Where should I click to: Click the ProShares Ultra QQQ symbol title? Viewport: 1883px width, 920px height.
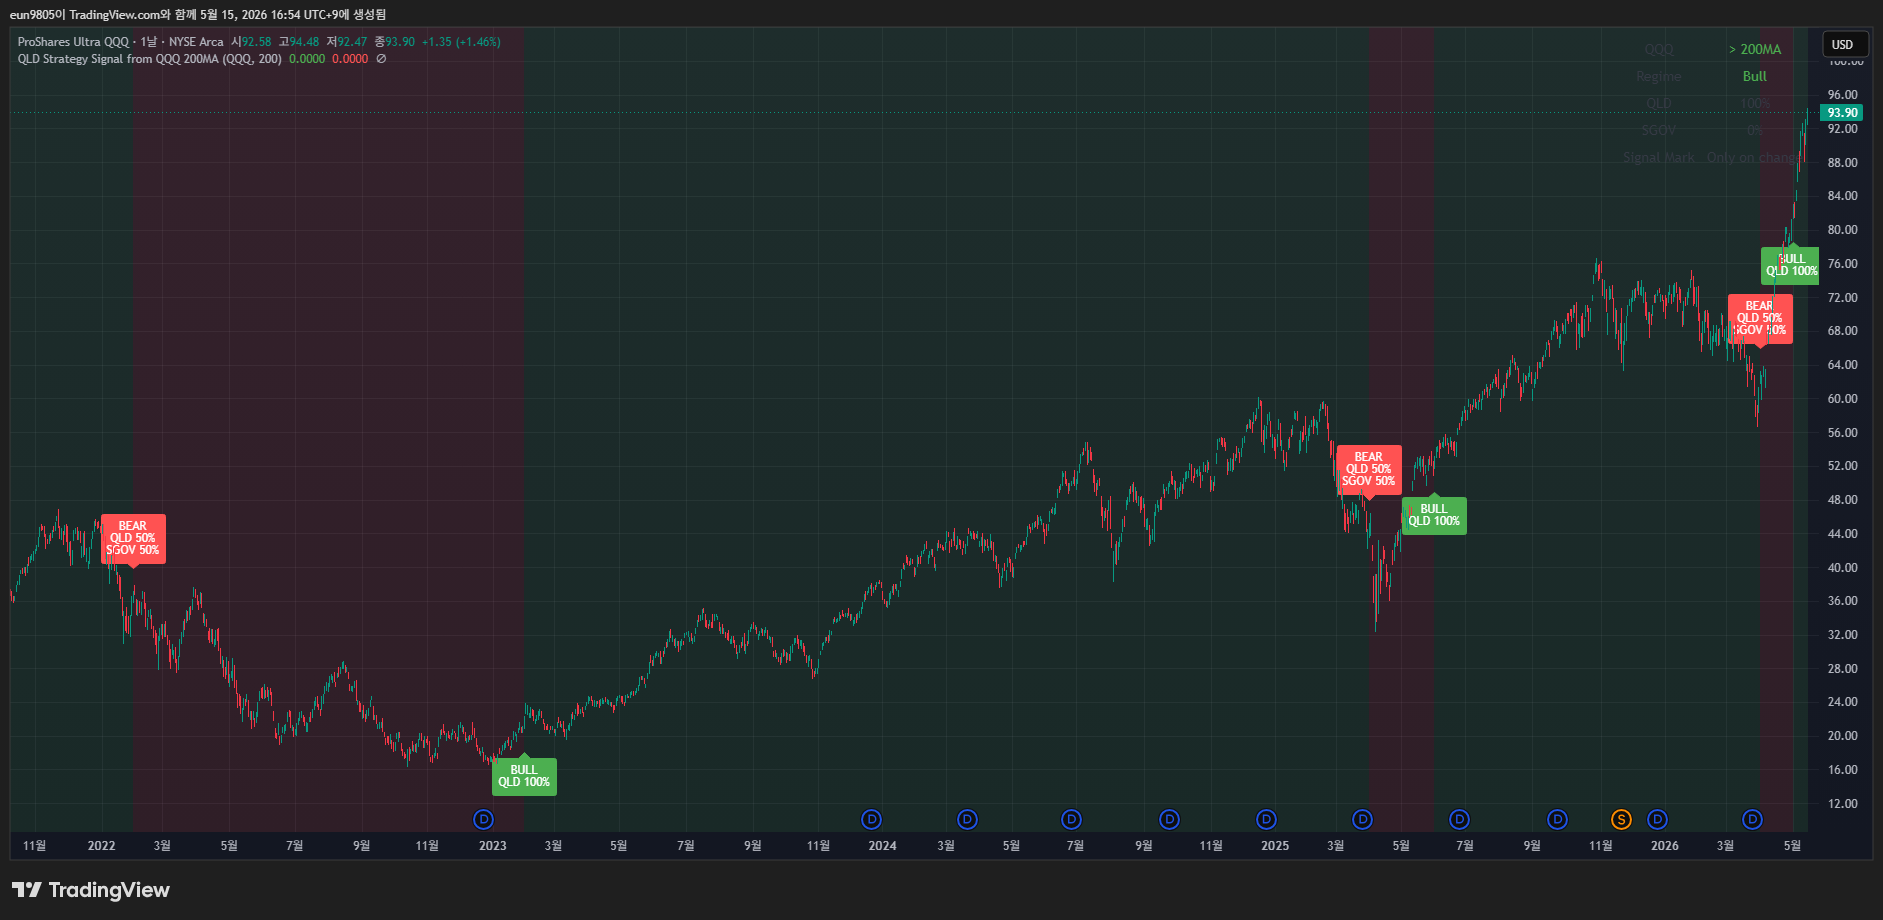point(74,42)
